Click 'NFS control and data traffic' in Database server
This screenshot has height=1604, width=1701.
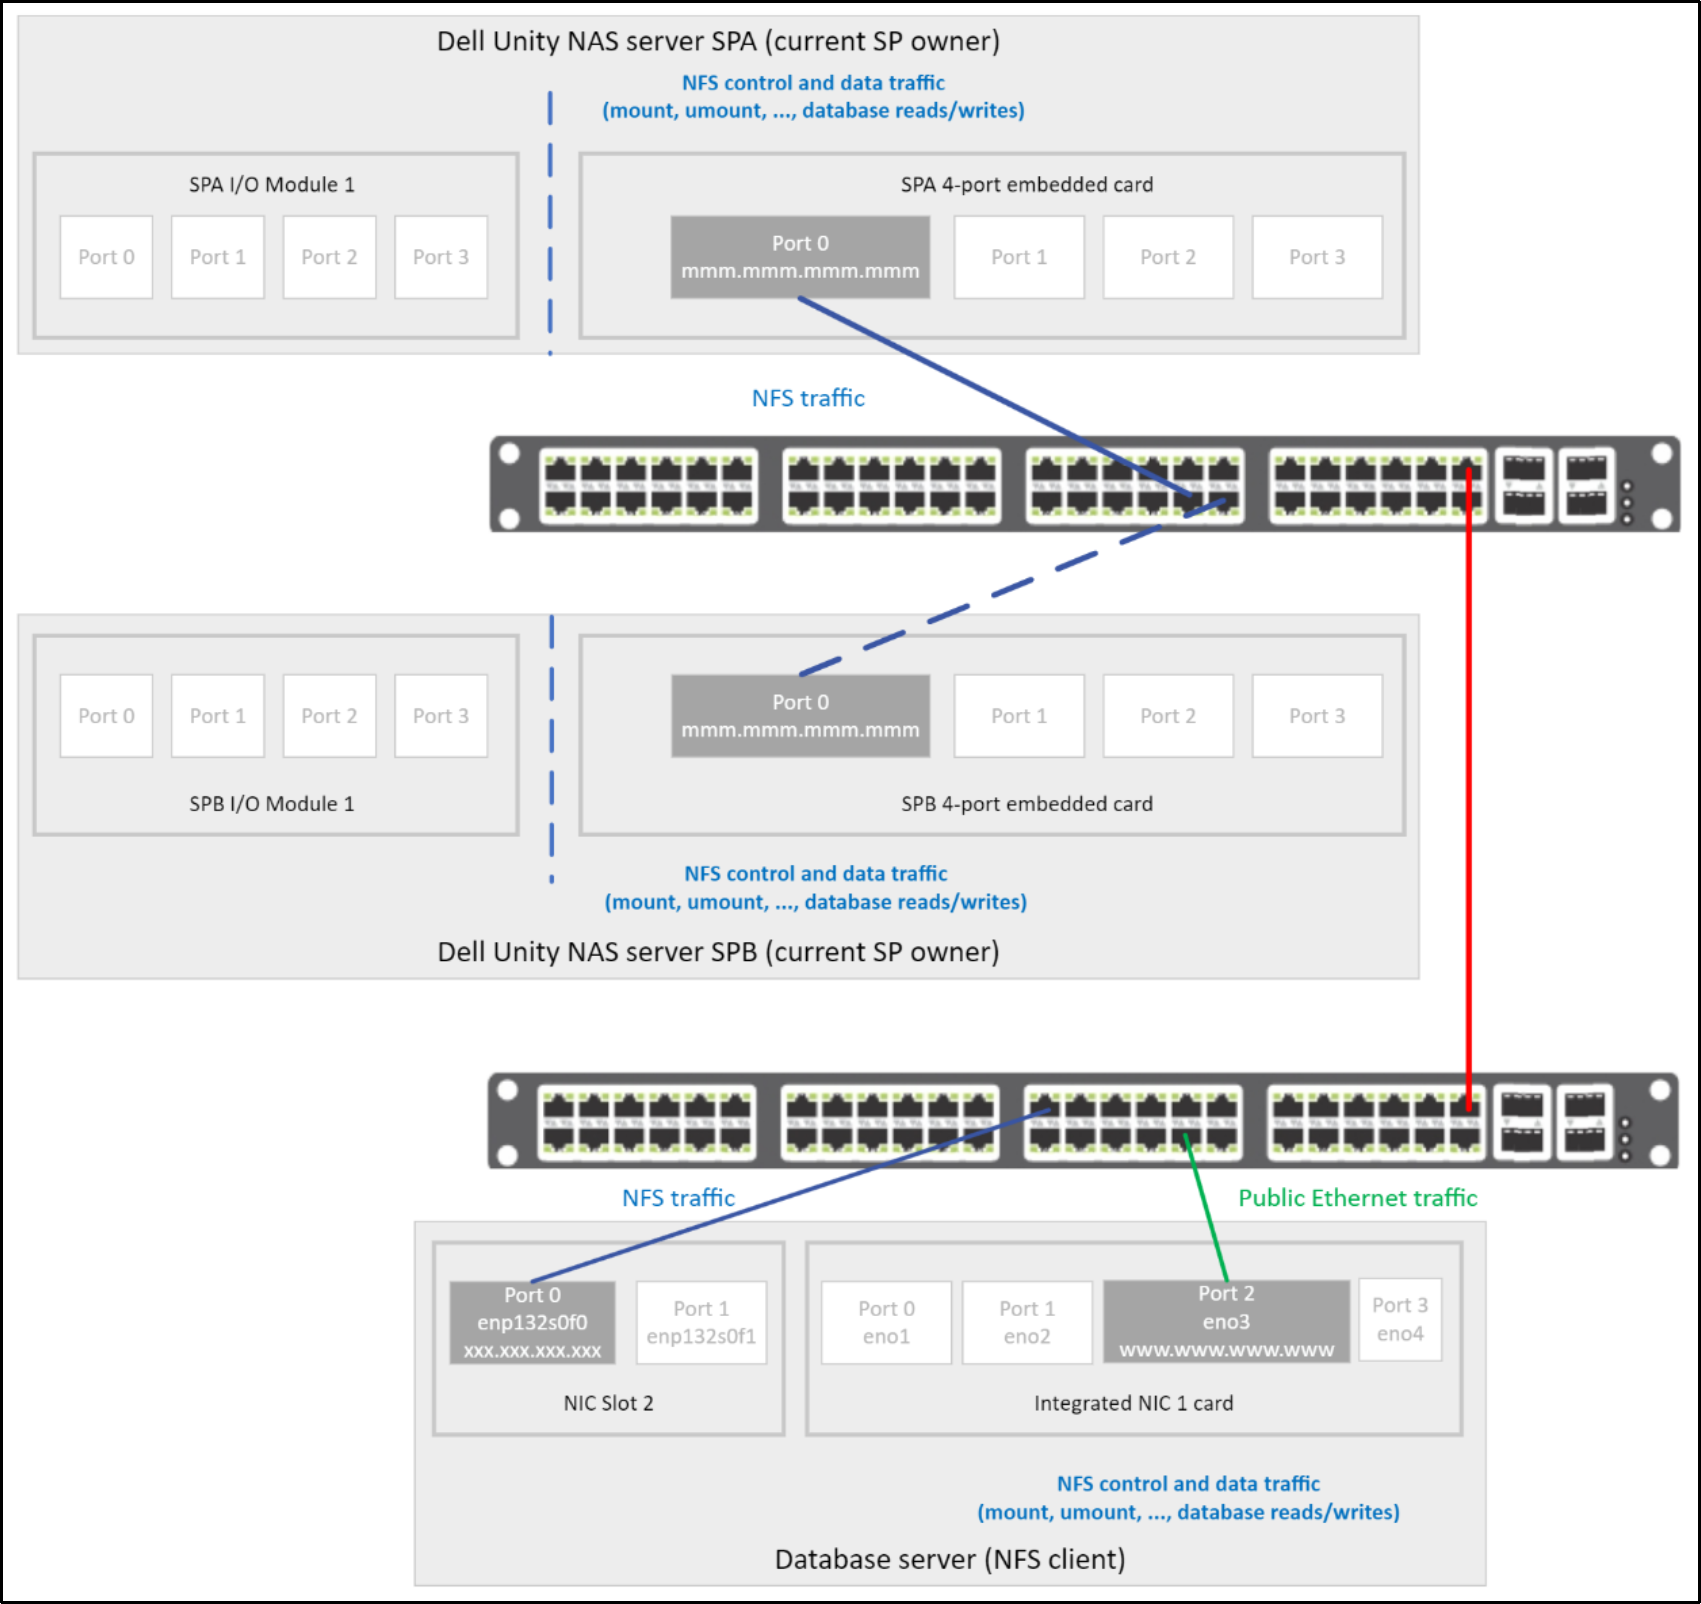(x=1188, y=1484)
